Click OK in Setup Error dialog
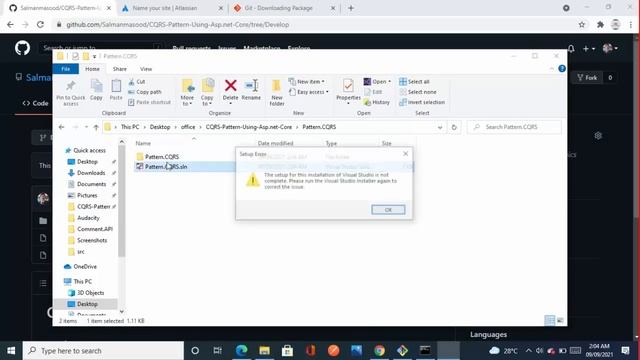 tap(388, 209)
